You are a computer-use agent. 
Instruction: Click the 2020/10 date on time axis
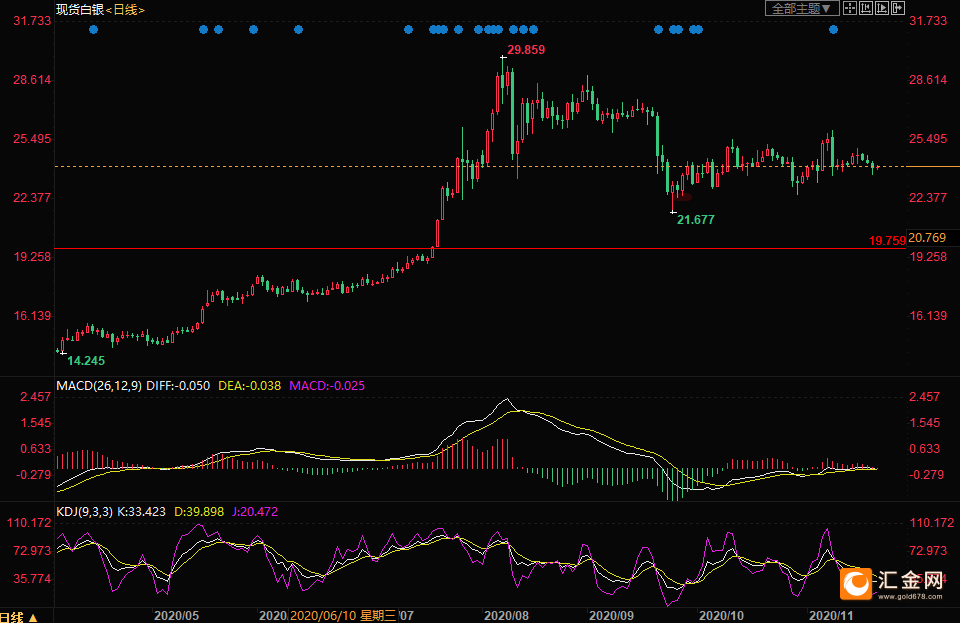(x=721, y=616)
